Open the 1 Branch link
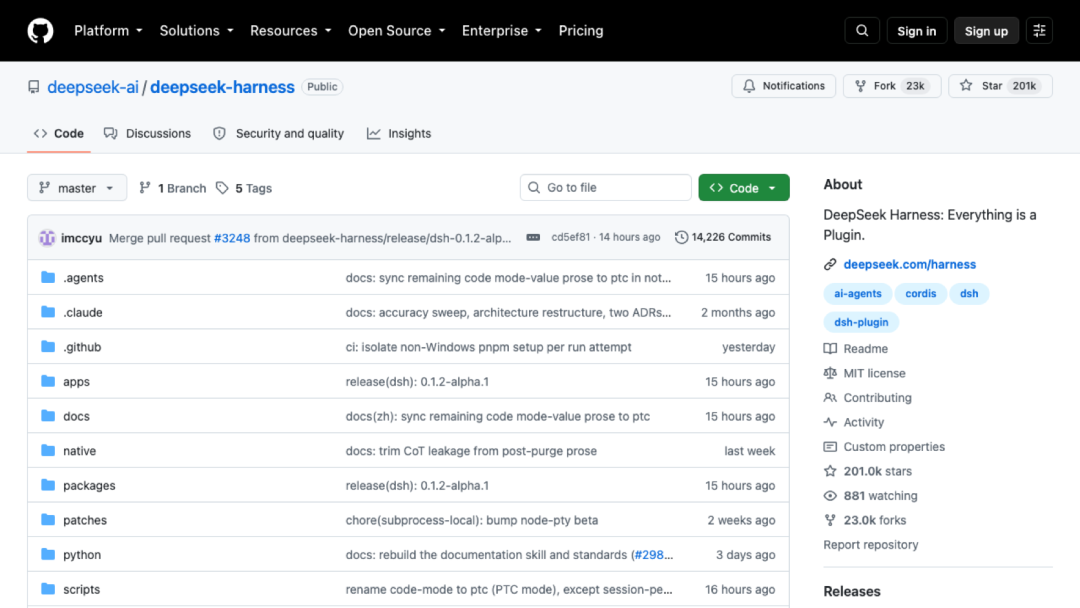The height and width of the screenshot is (608, 1080). 172,188
